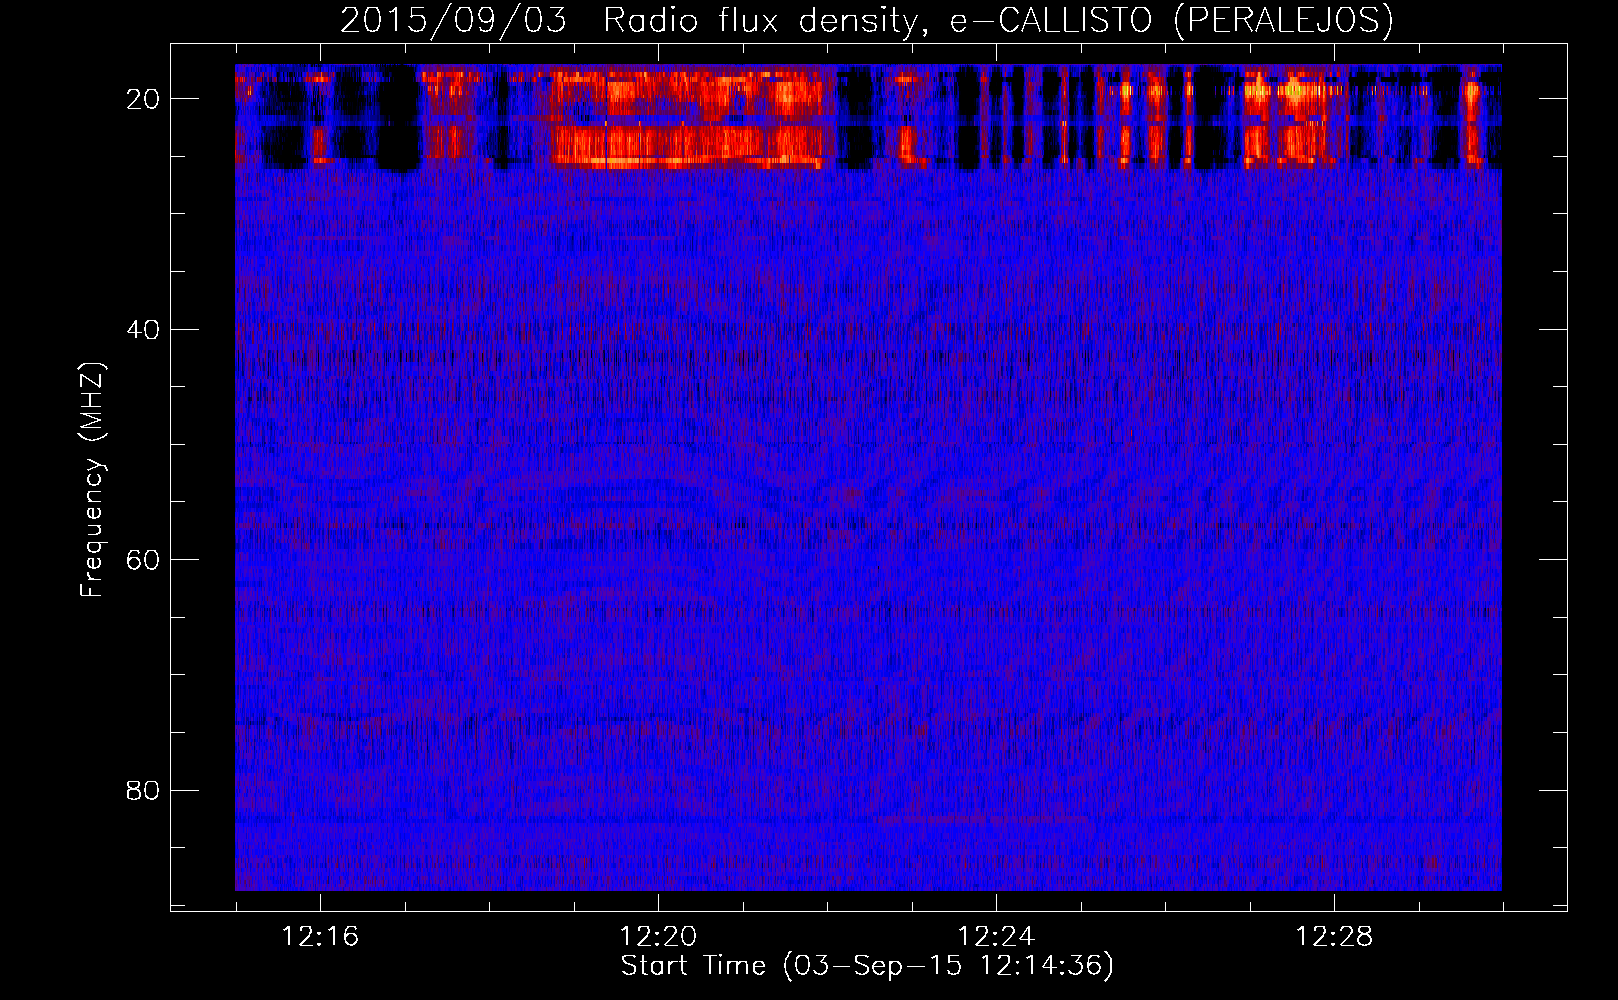
Task: Click the 12:16 time tick label
Action: [320, 937]
